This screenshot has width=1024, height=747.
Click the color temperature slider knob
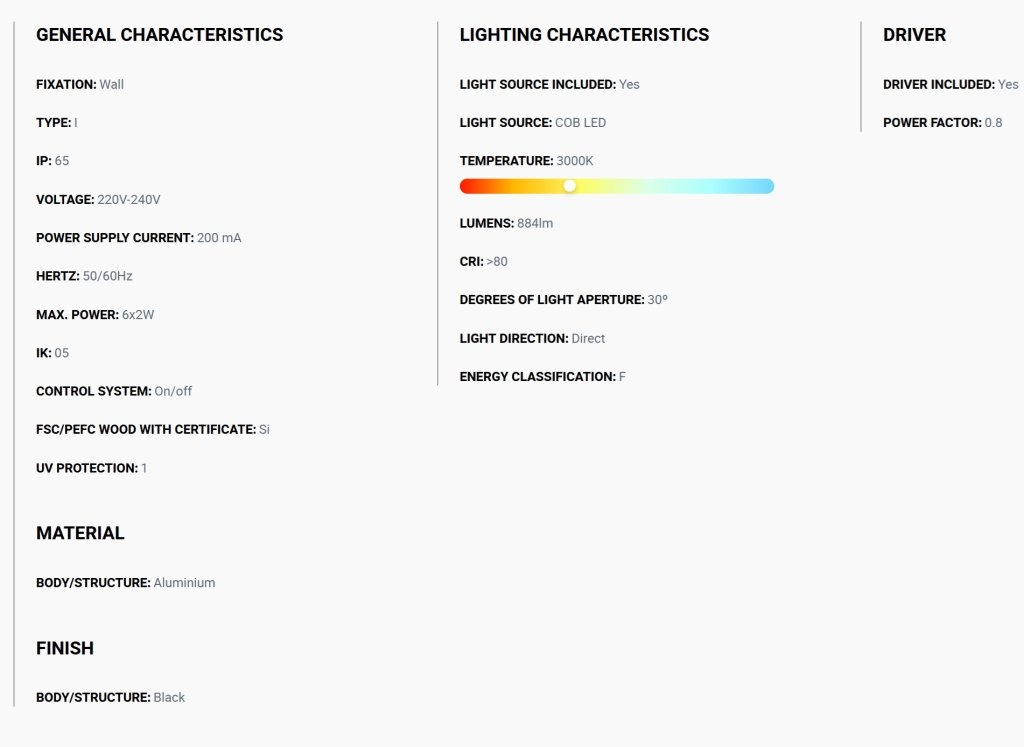569,186
